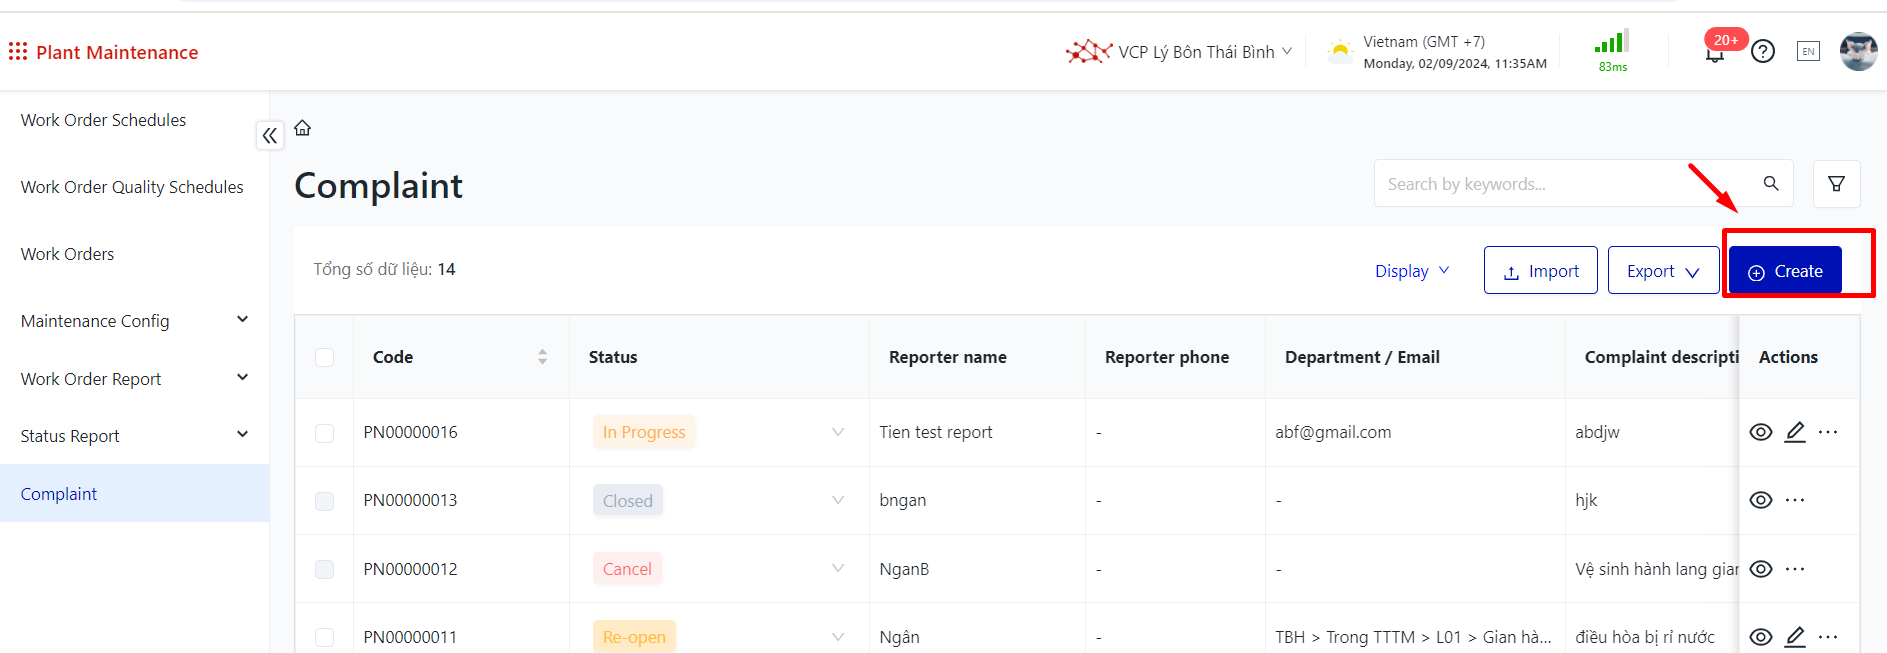
Task: Open the app launcher grid icon
Action: pyautogui.click(x=18, y=51)
